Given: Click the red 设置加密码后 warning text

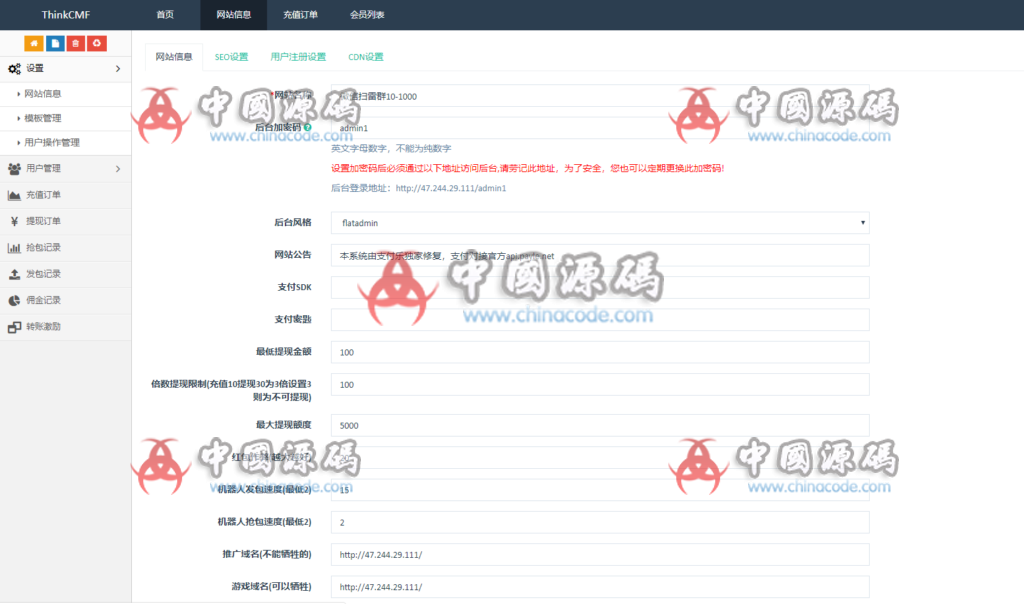Looking at the screenshot, I should (x=528, y=168).
